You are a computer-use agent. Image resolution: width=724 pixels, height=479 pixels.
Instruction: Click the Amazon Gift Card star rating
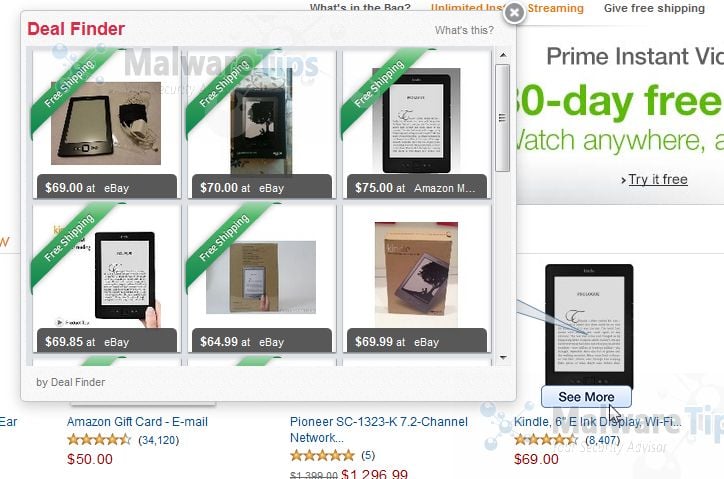(99, 440)
